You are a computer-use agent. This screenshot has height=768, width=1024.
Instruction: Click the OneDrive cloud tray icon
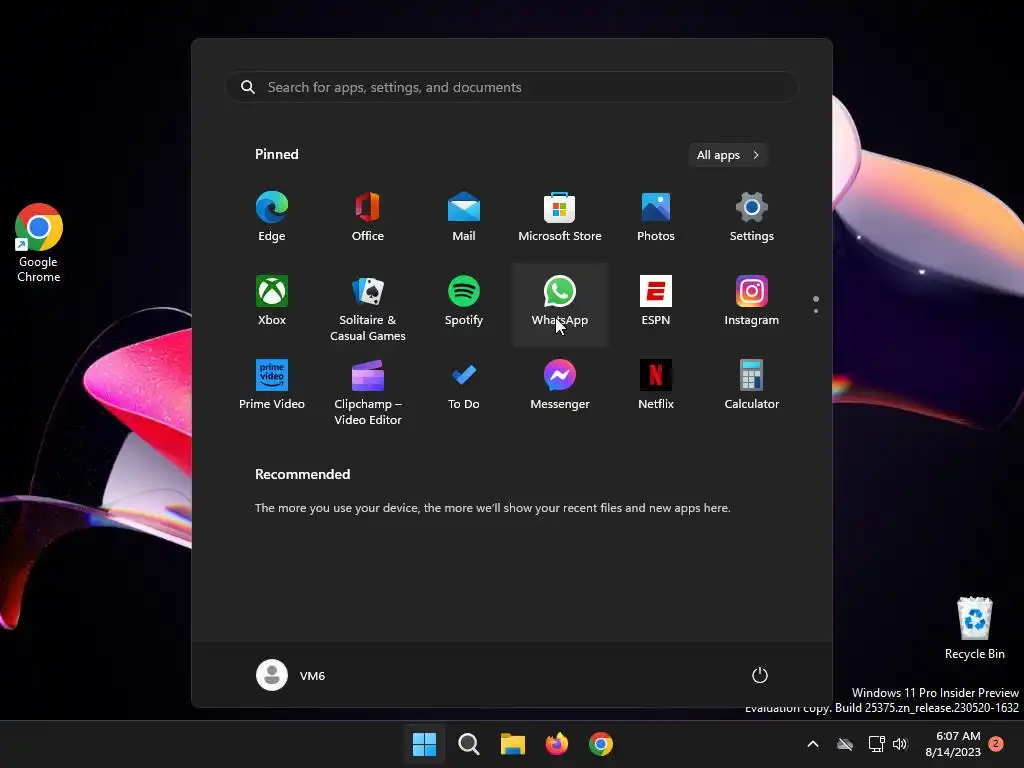(845, 744)
